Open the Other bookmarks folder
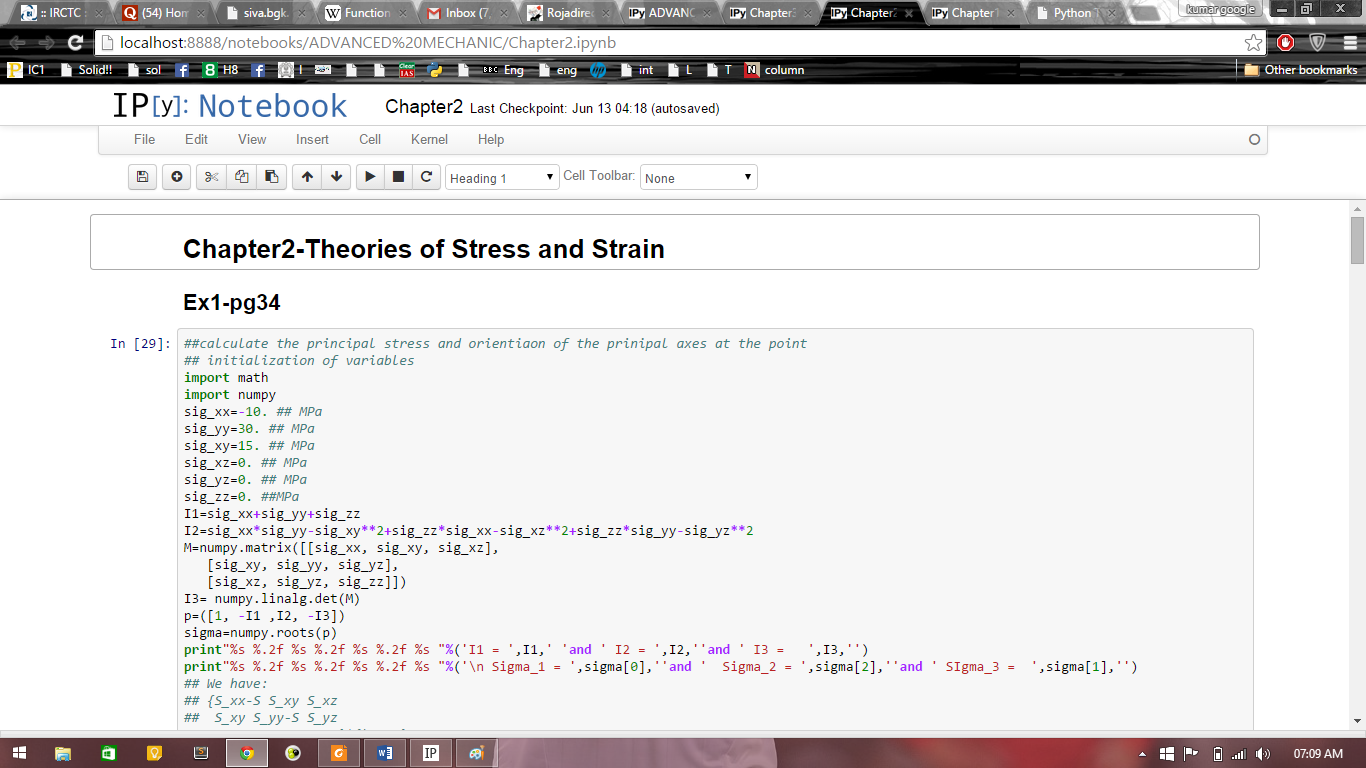 (1300, 70)
